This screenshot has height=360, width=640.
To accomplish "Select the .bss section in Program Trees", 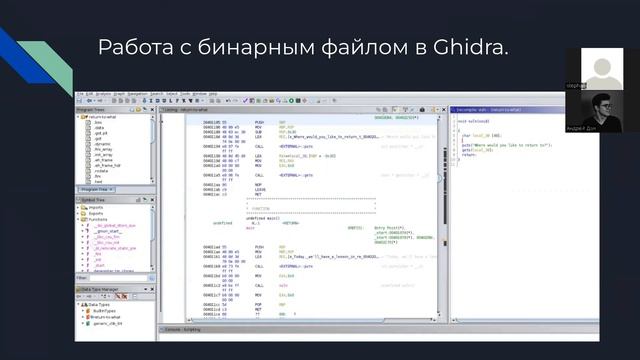I will coord(98,122).
